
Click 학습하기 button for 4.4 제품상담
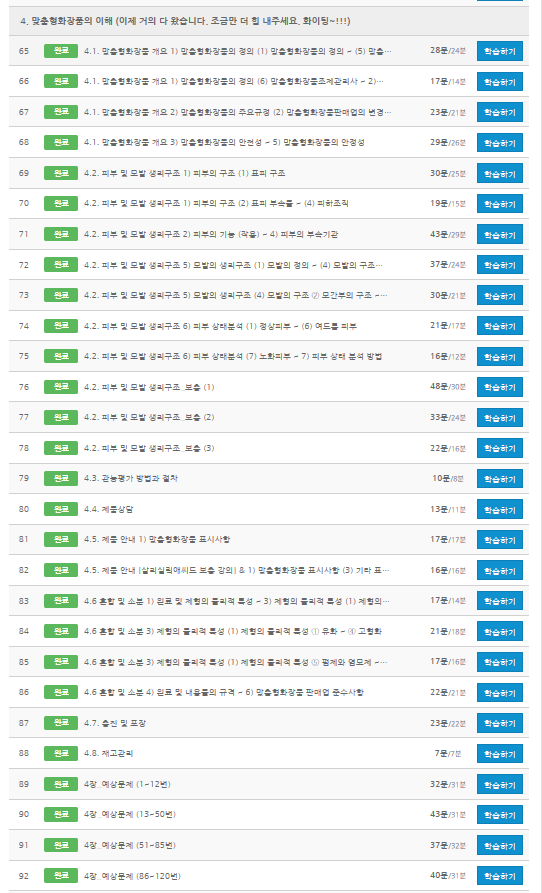499,509
